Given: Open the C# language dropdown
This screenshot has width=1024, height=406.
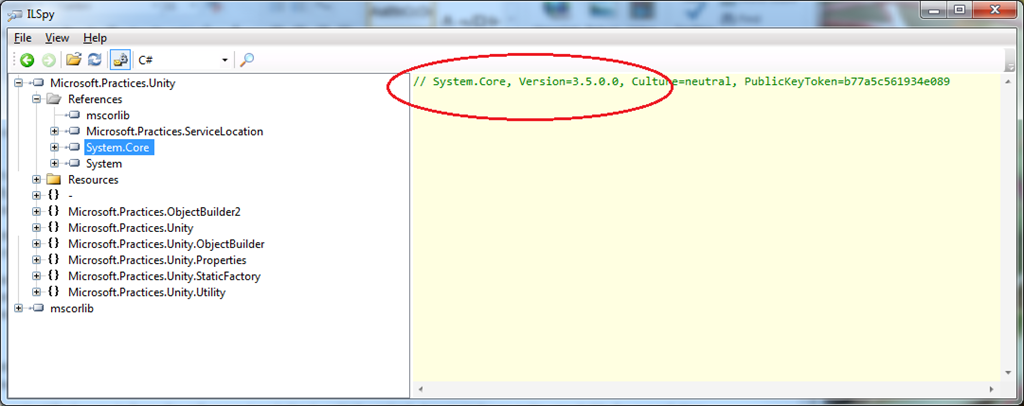Looking at the screenshot, I should click(225, 60).
